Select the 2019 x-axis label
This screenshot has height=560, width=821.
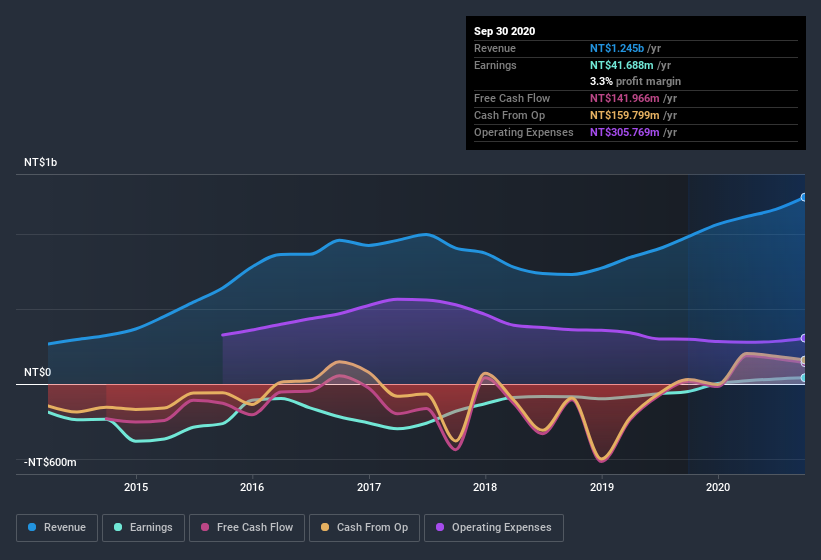(x=602, y=487)
